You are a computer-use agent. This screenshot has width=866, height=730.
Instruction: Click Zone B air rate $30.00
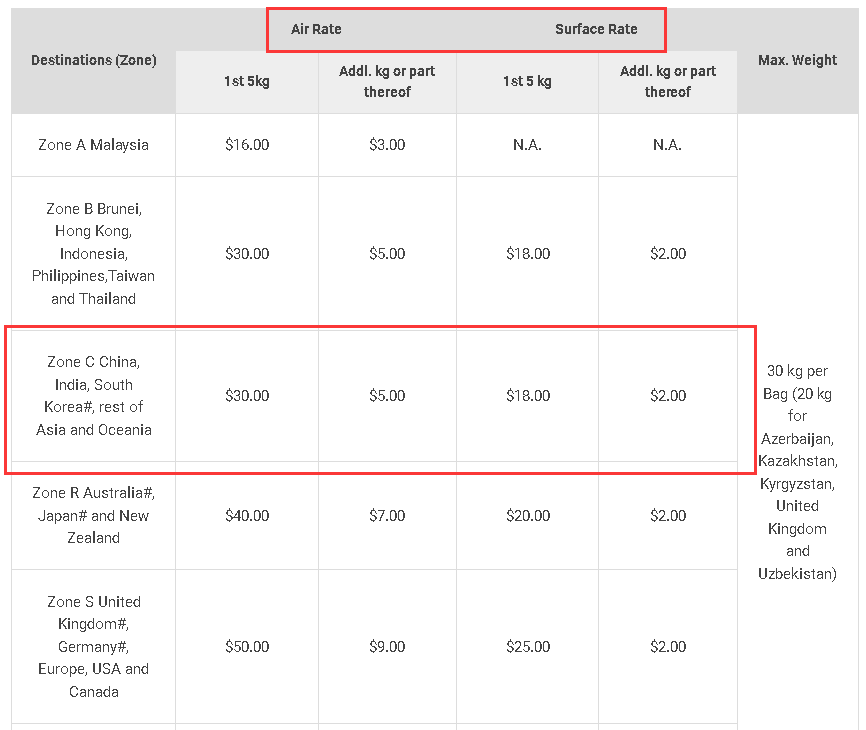click(247, 253)
